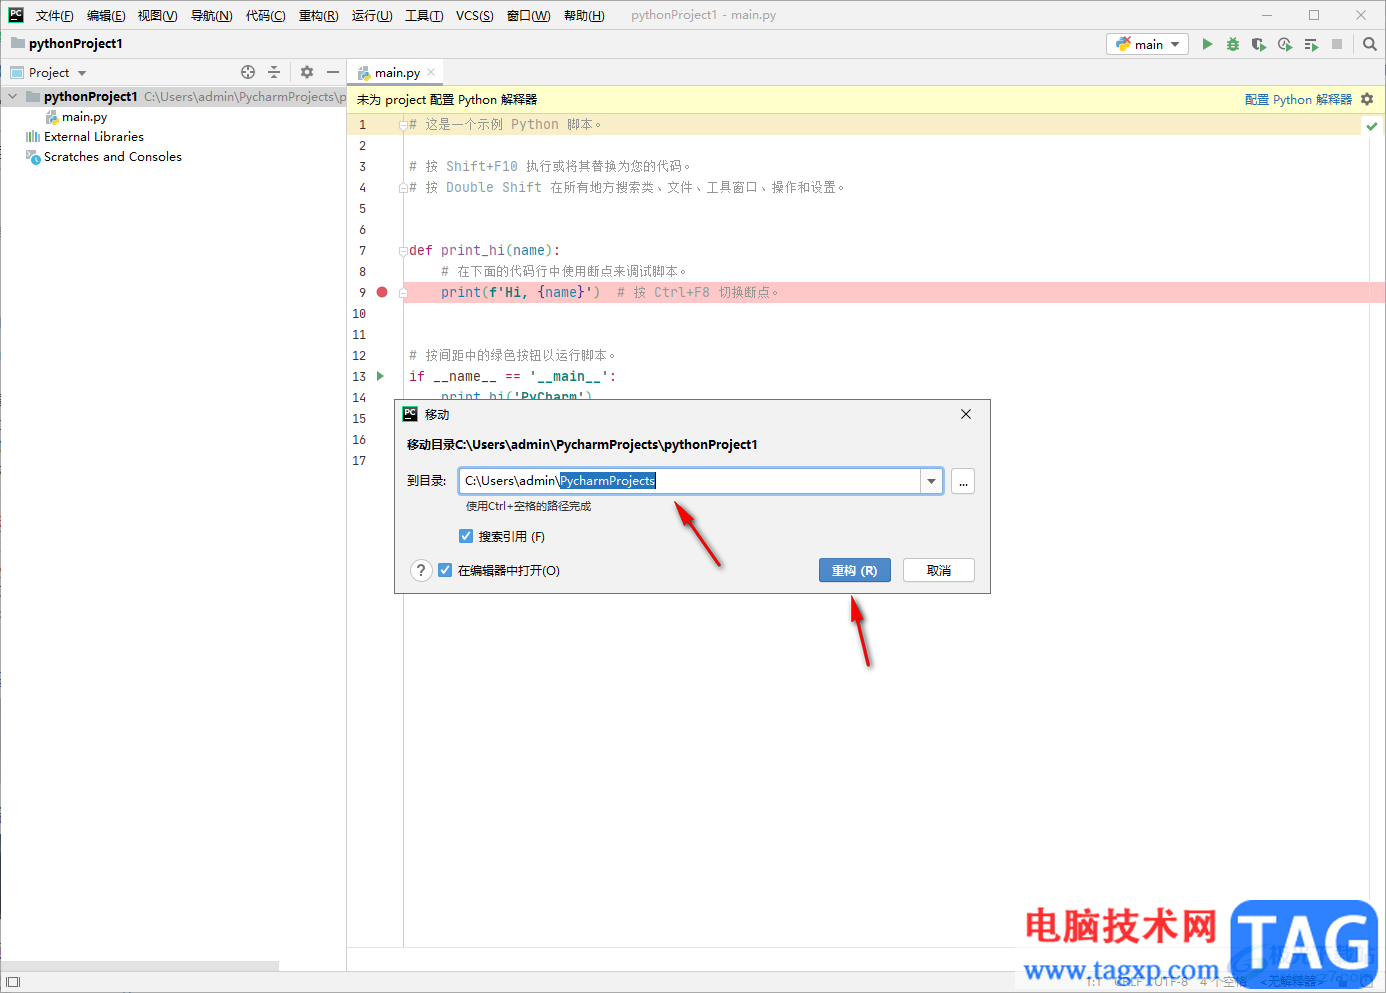Open the 导航(N) menu
1386x993 pixels.
(x=211, y=15)
